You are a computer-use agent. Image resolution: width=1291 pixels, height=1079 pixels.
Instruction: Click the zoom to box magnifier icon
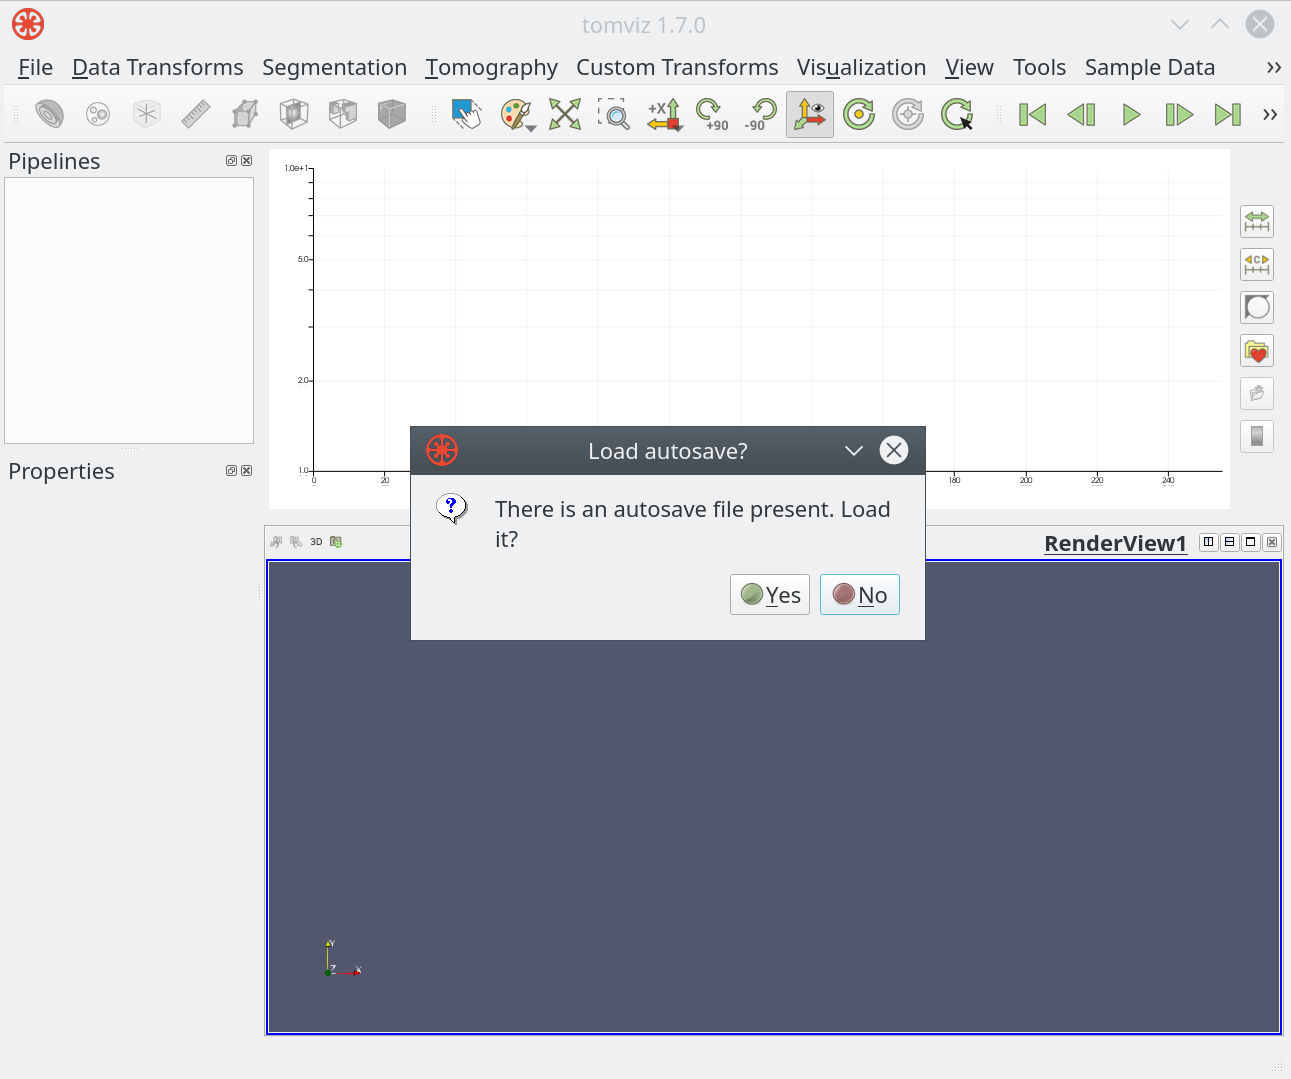pos(614,114)
